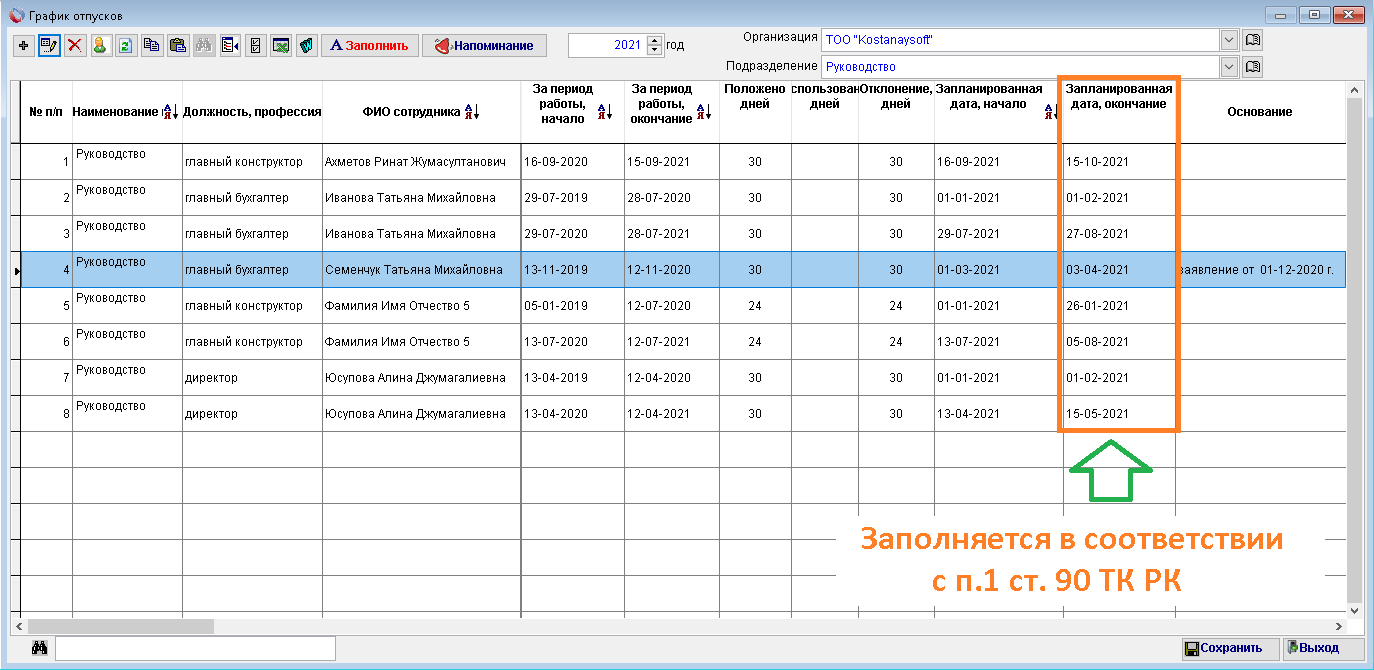This screenshot has height=670, width=1374.
Task: Click the red X delete icon
Action: (x=75, y=45)
